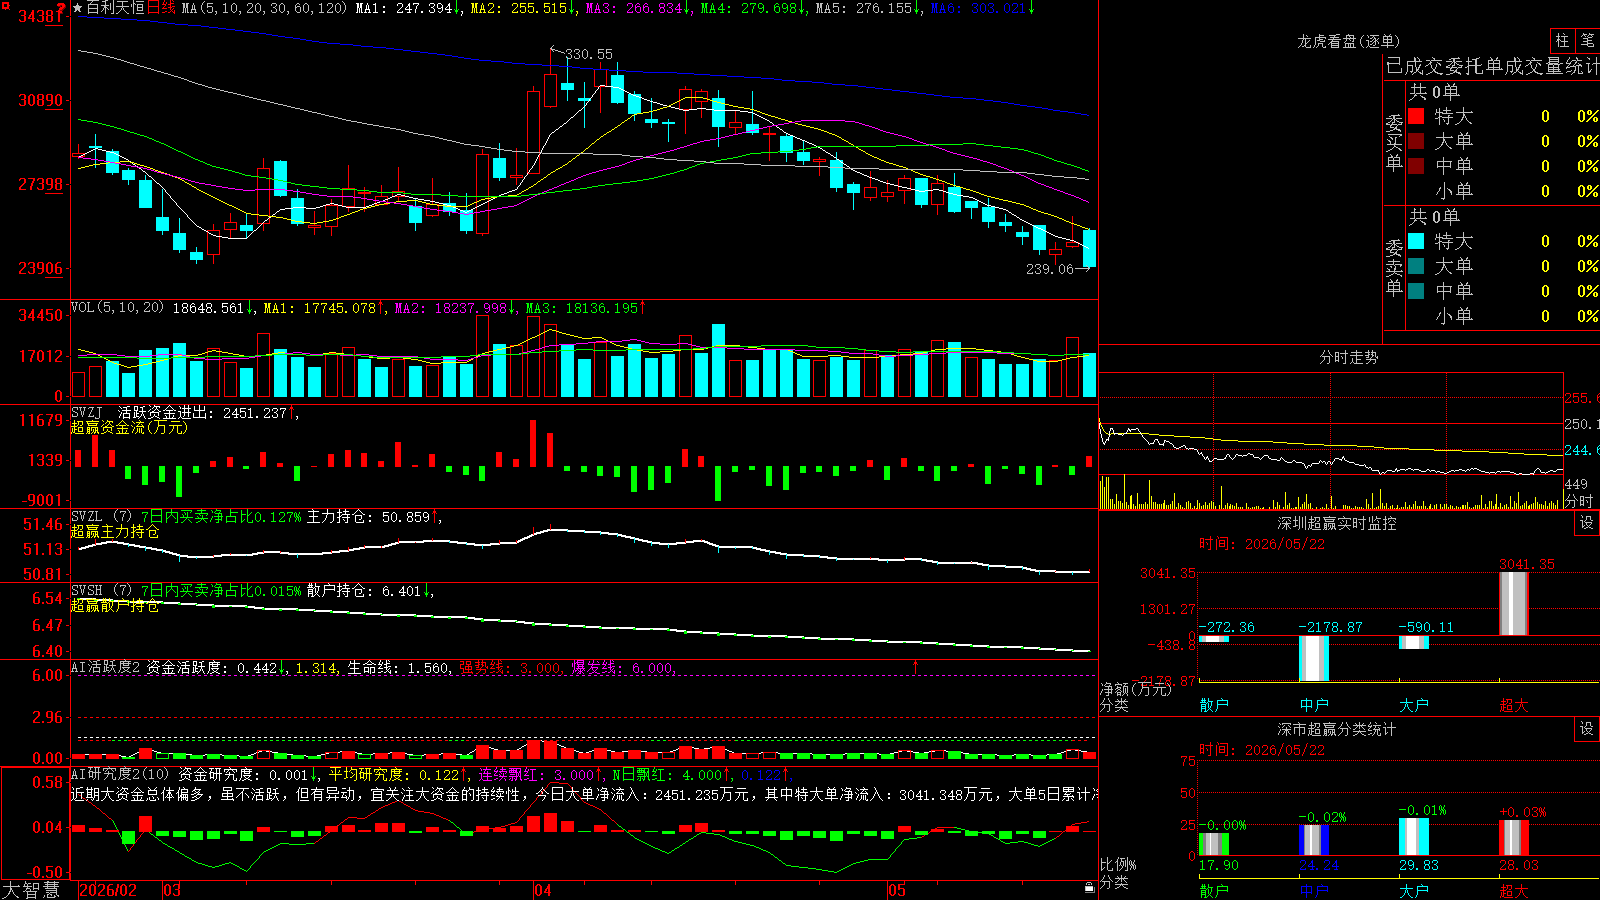The width and height of the screenshot is (1600, 900).
Task: Click the 时间: 2026/05/22 under 深圳超赢实时监控
Action: tap(1261, 544)
